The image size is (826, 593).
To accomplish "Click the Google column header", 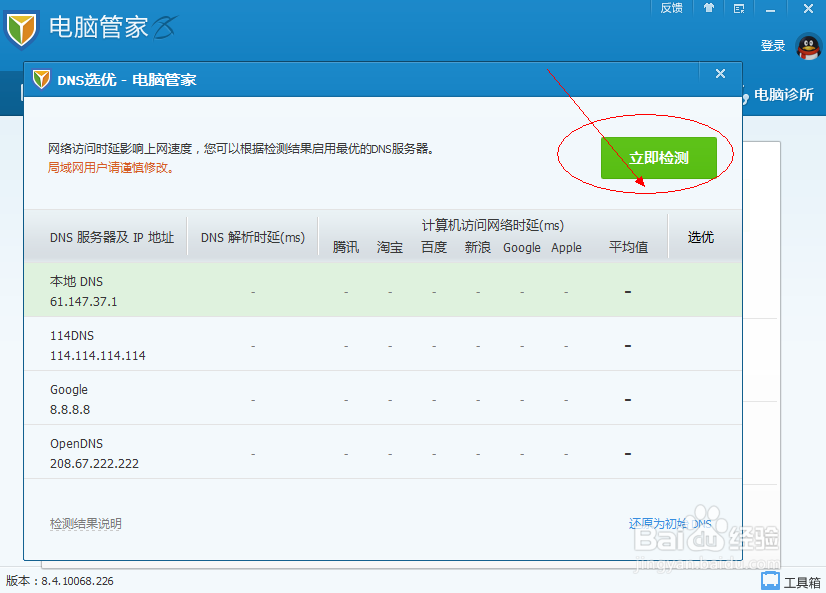I will pyautogui.click(x=522, y=248).
